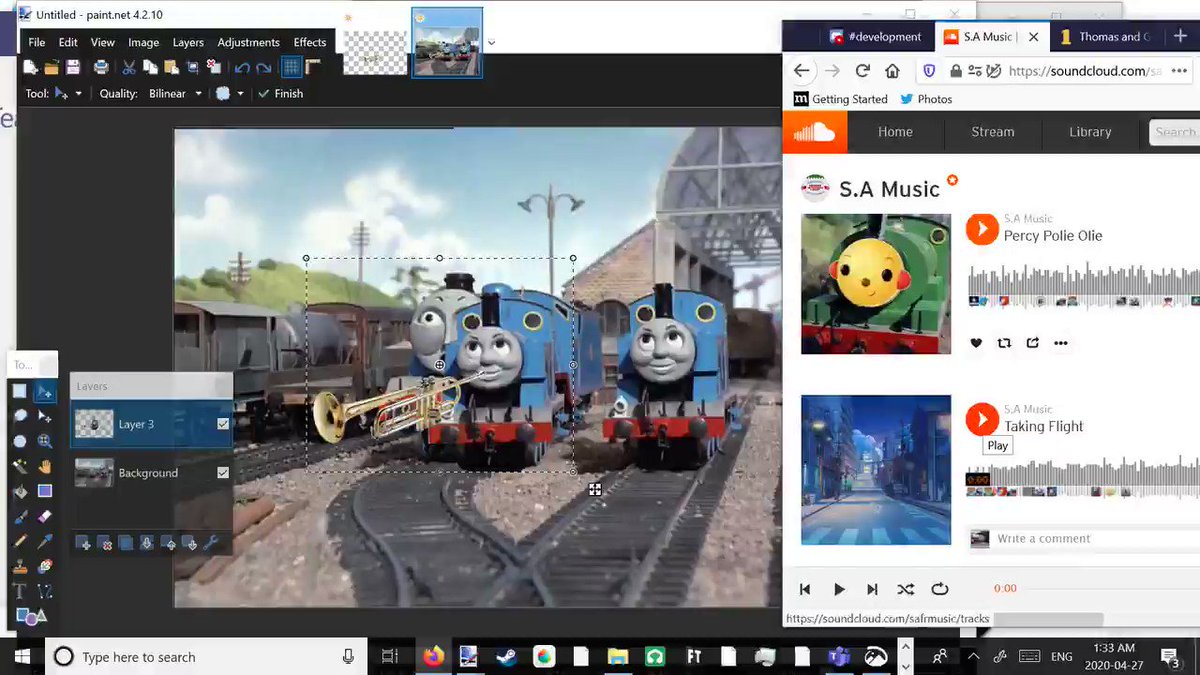
Task: Select the Line/Curve tool
Action: pyautogui.click(x=45, y=591)
